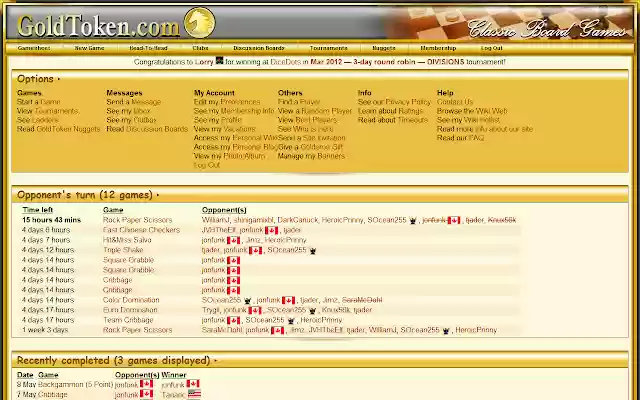Open the Discussion Boards menu item

tap(259, 48)
